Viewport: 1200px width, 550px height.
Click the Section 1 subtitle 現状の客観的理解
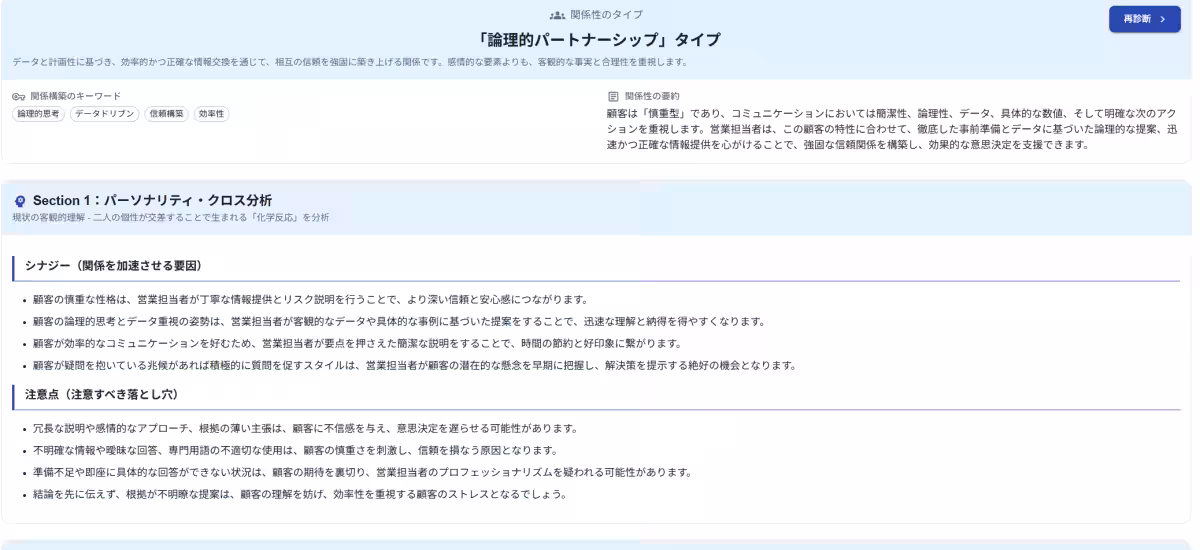coord(170,218)
